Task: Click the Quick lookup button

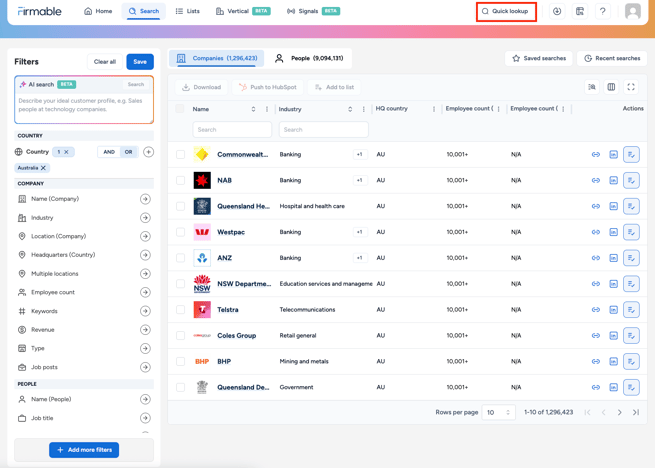Action: click(506, 11)
